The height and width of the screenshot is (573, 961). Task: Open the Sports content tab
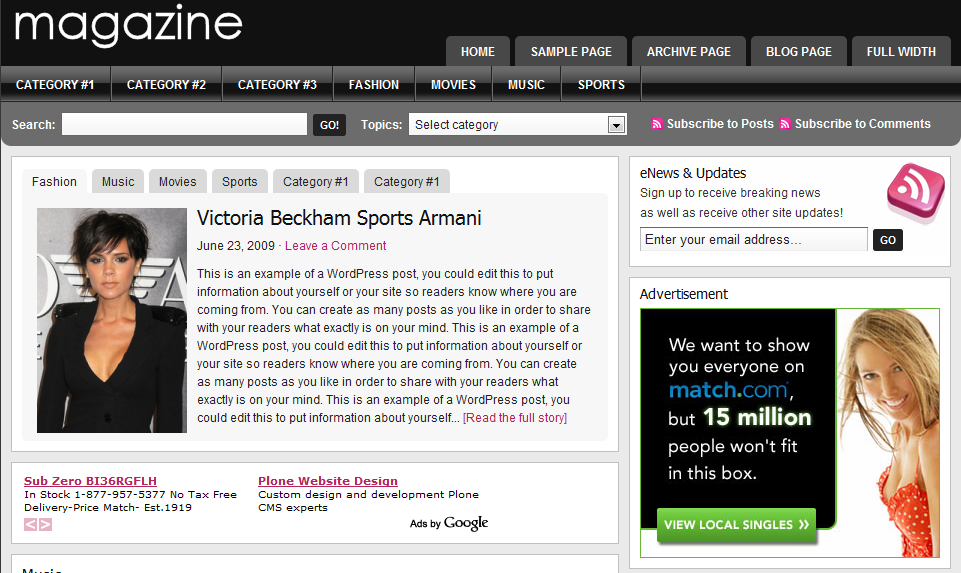(x=240, y=181)
